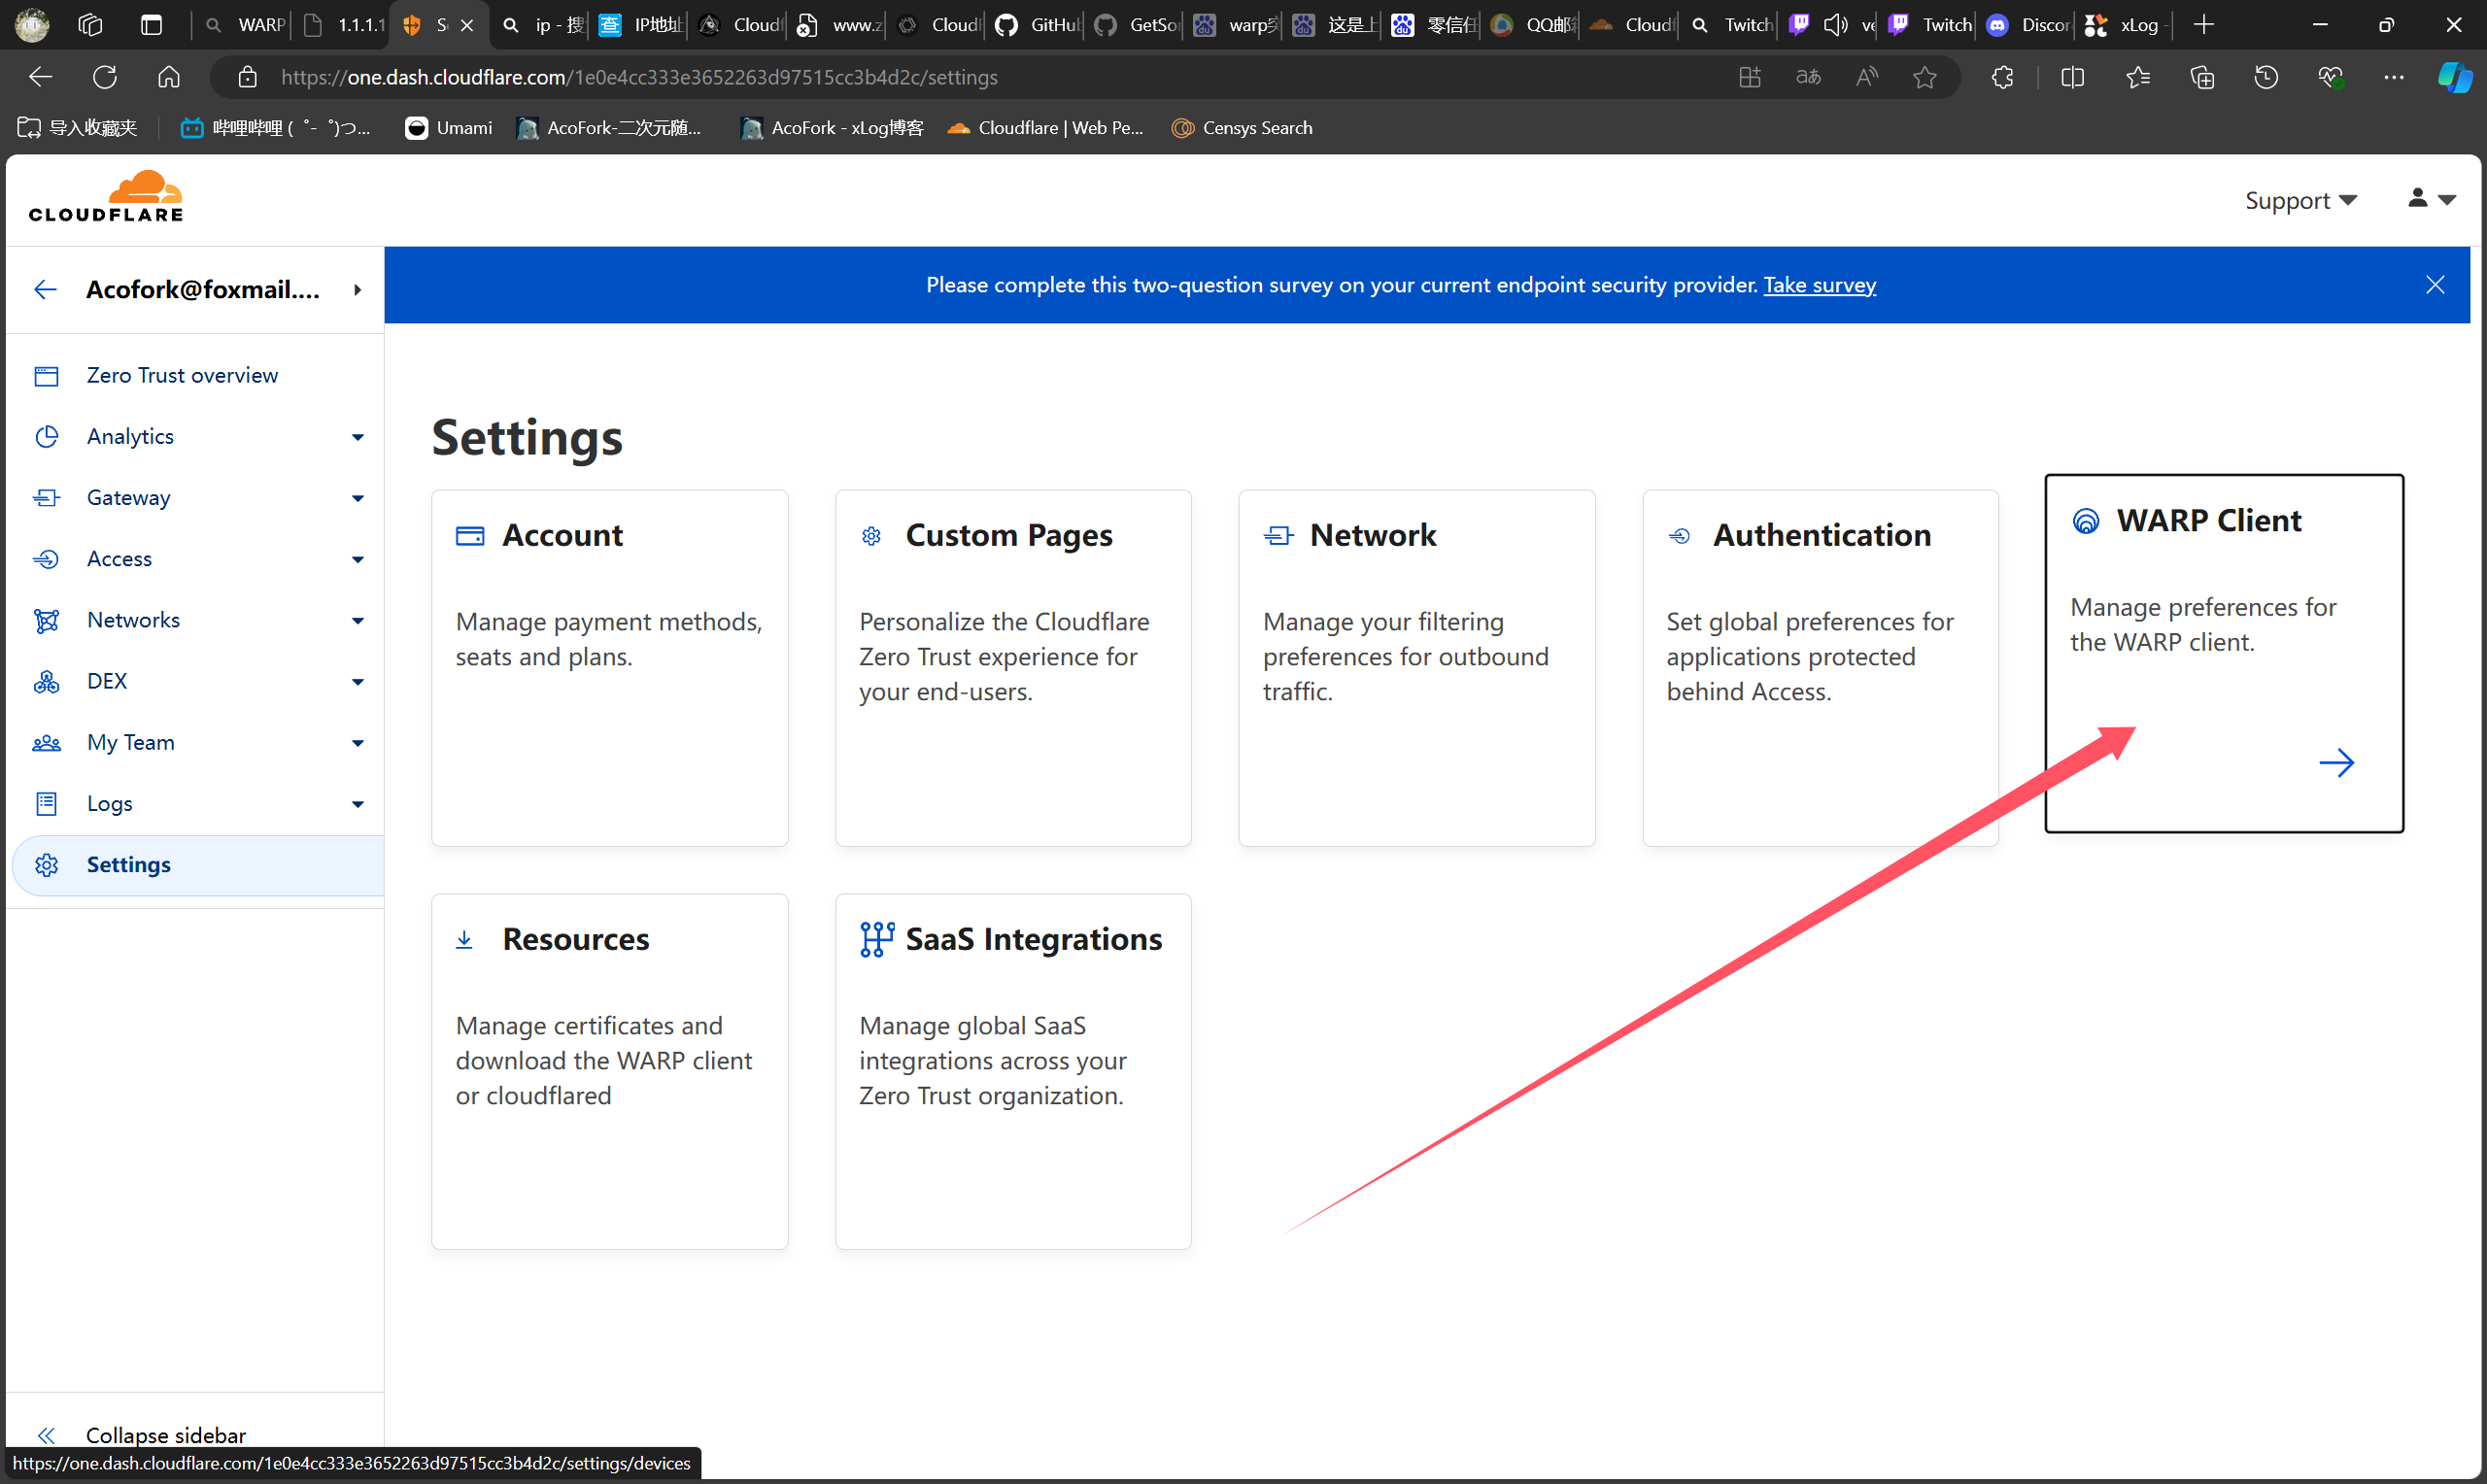
Task: Open browser extensions menu
Action: (x=2002, y=77)
